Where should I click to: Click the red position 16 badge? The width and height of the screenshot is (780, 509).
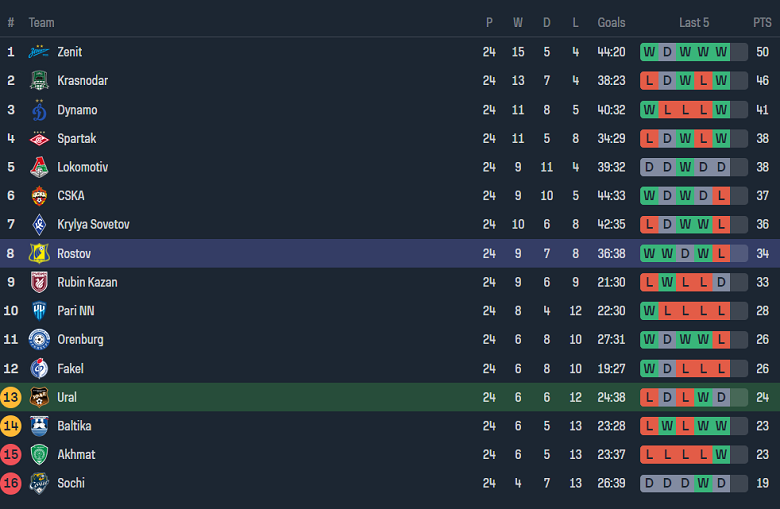11,483
